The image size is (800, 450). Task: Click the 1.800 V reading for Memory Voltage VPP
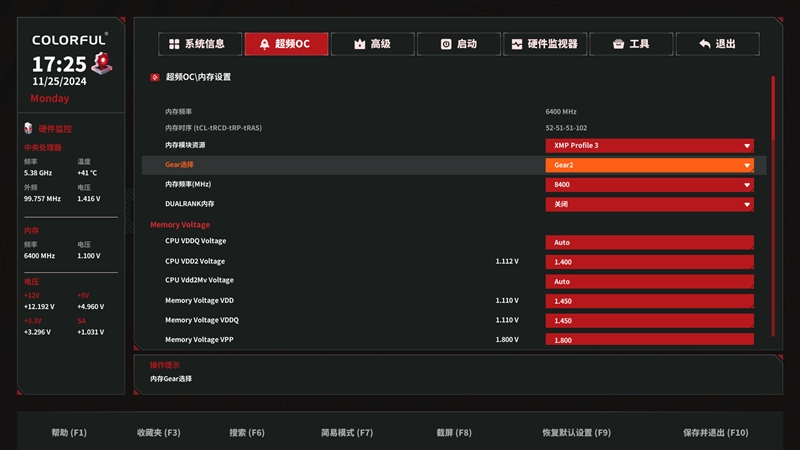pos(507,339)
